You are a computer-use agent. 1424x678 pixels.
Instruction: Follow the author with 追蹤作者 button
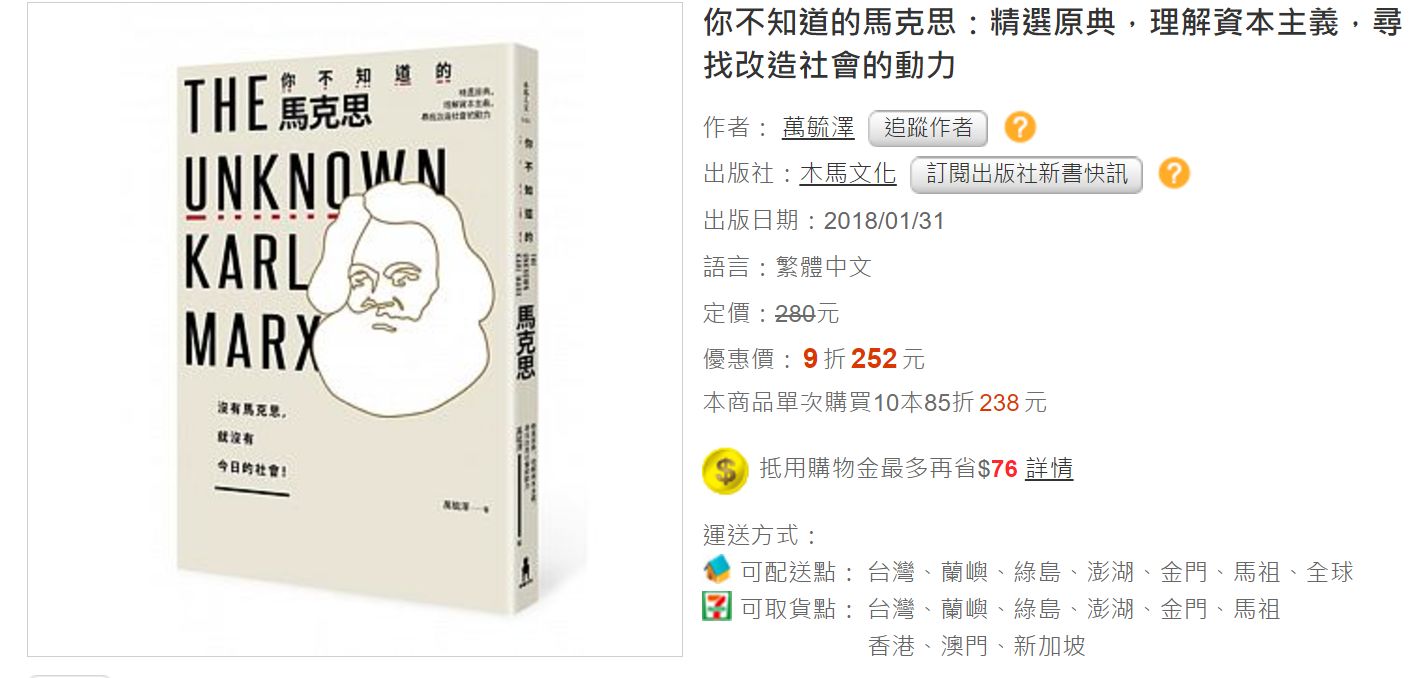(x=928, y=128)
